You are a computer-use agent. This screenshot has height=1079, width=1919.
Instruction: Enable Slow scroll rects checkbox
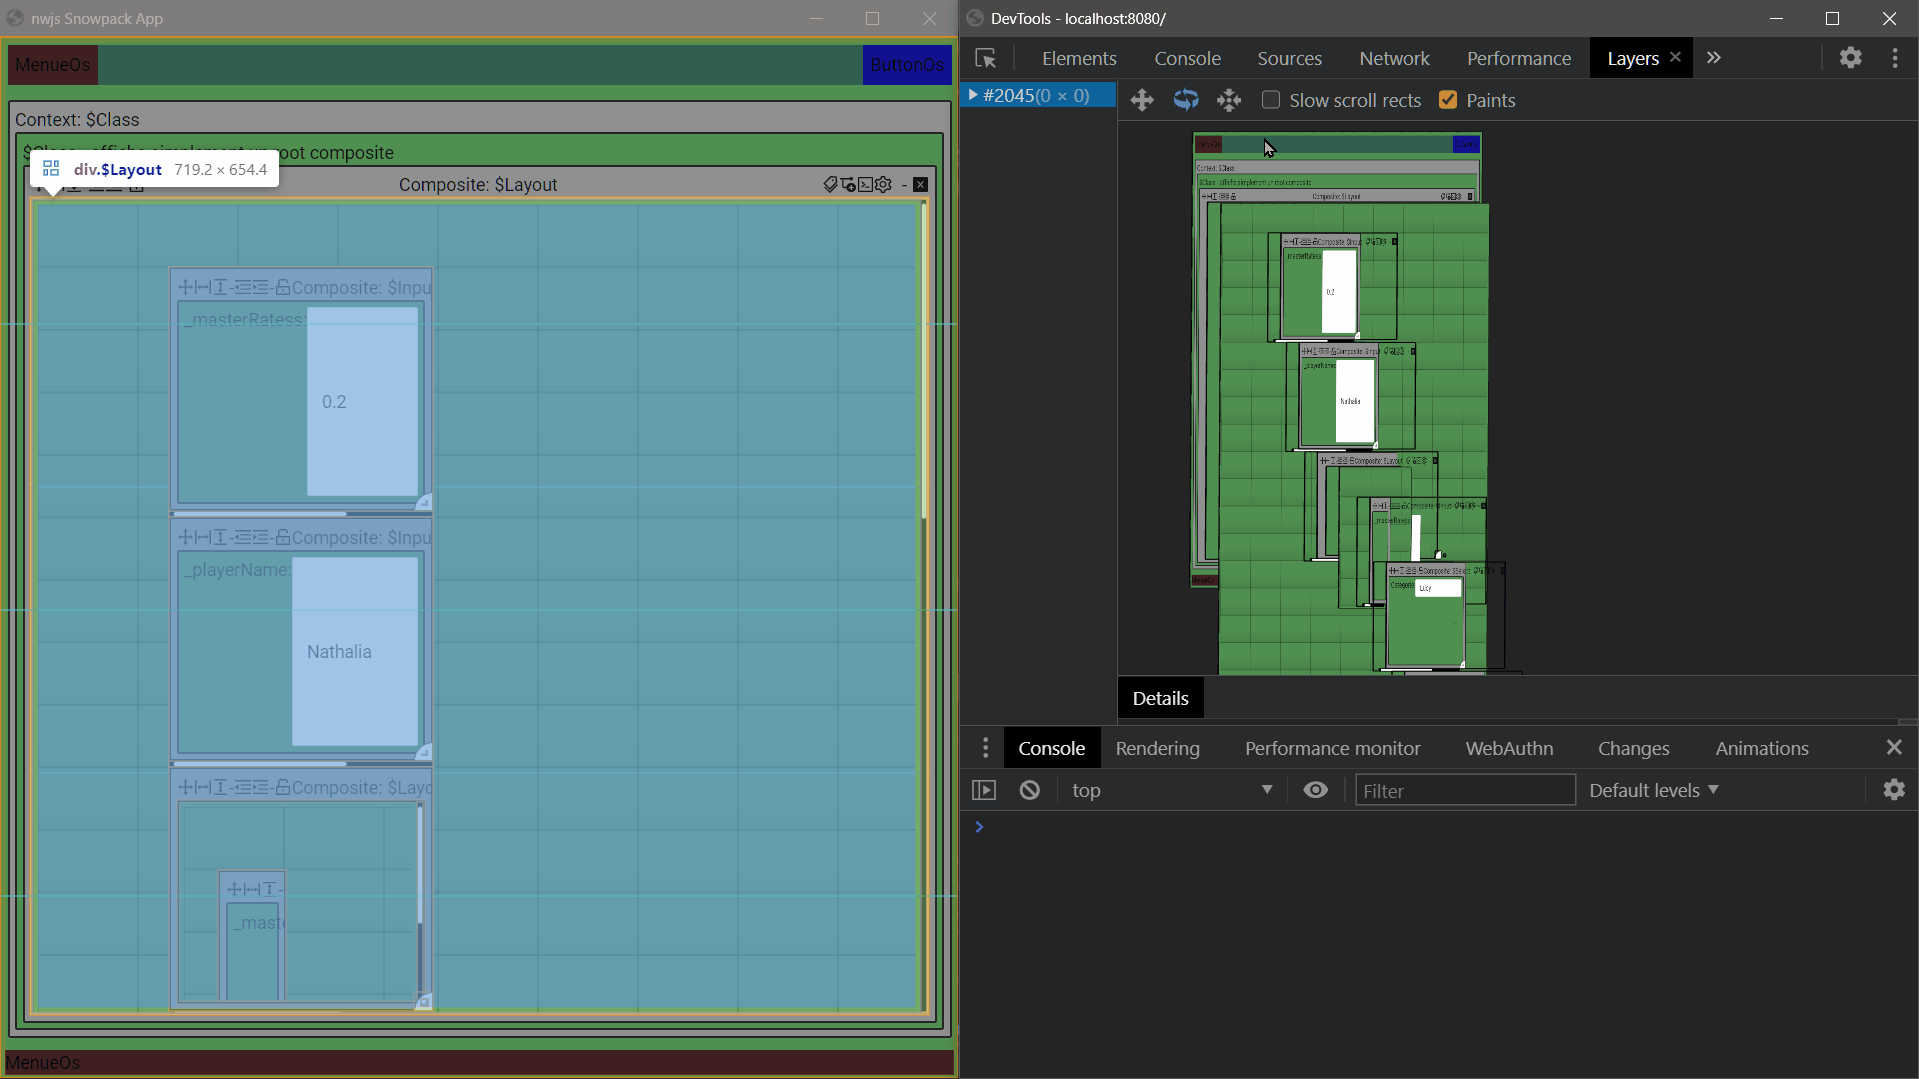point(1270,100)
